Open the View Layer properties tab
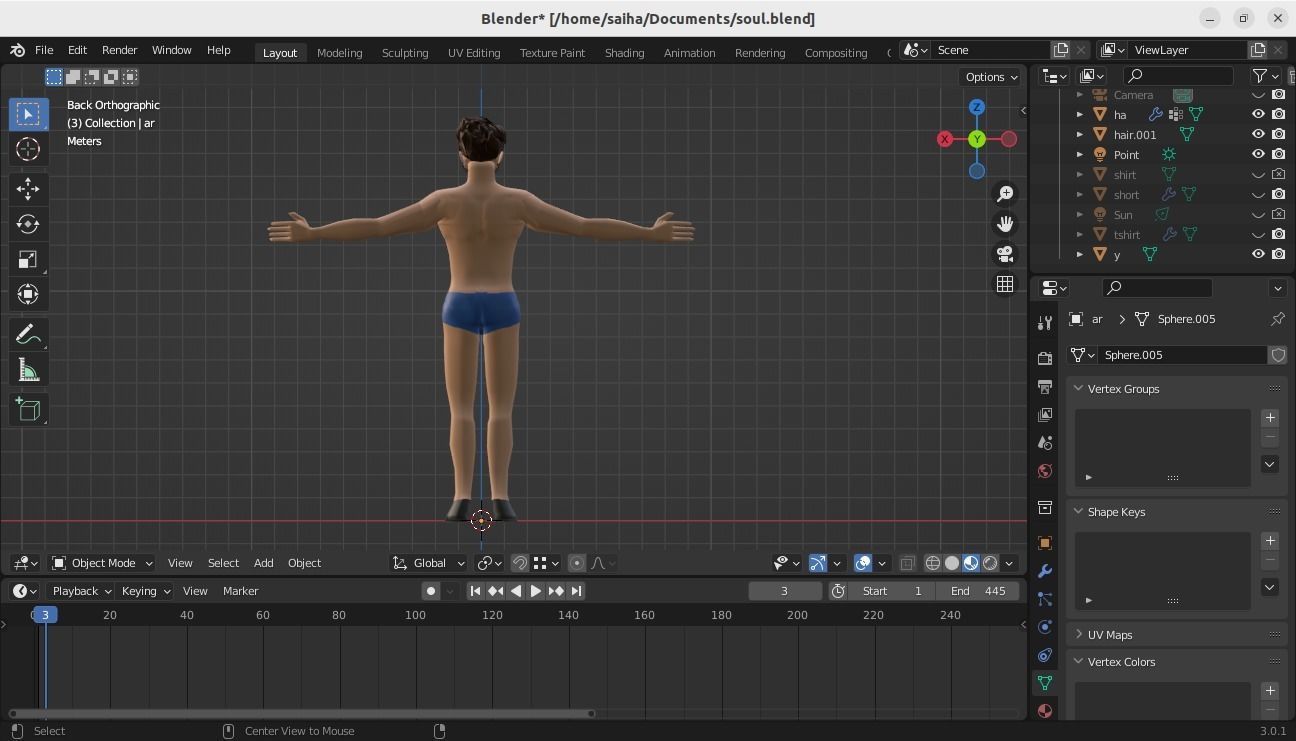 (1045, 414)
